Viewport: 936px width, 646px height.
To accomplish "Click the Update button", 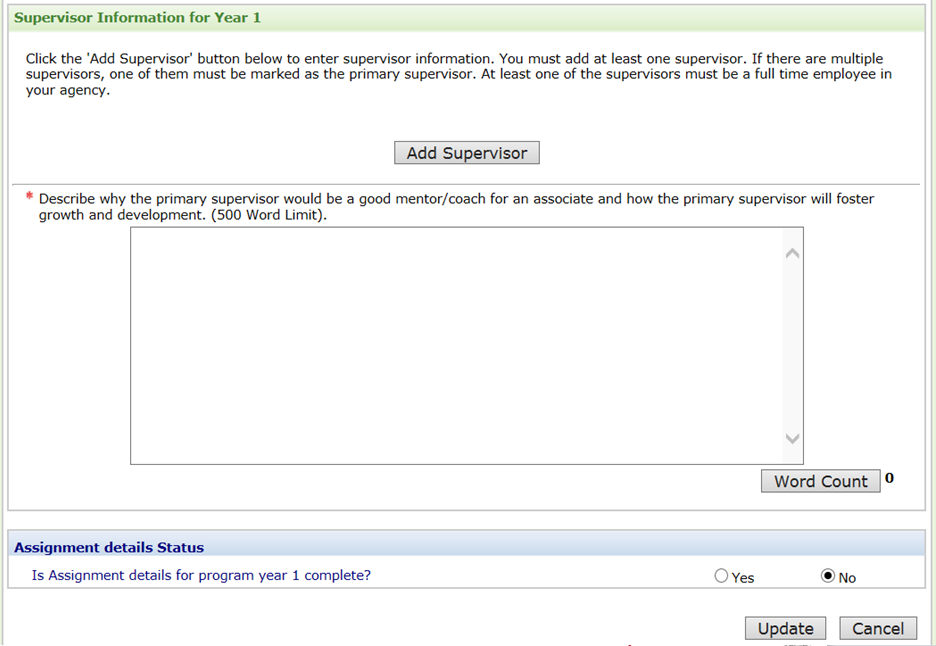I will click(785, 628).
